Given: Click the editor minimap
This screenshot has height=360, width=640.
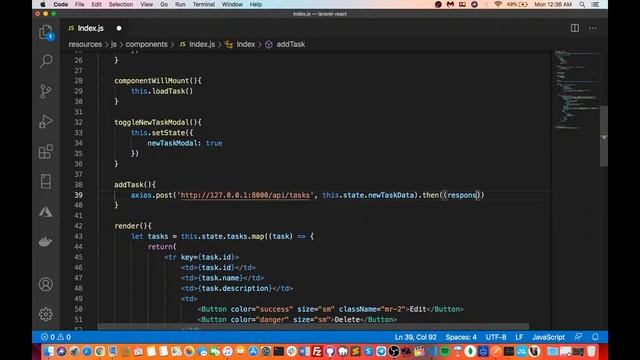Looking at the screenshot, I should point(576,90).
